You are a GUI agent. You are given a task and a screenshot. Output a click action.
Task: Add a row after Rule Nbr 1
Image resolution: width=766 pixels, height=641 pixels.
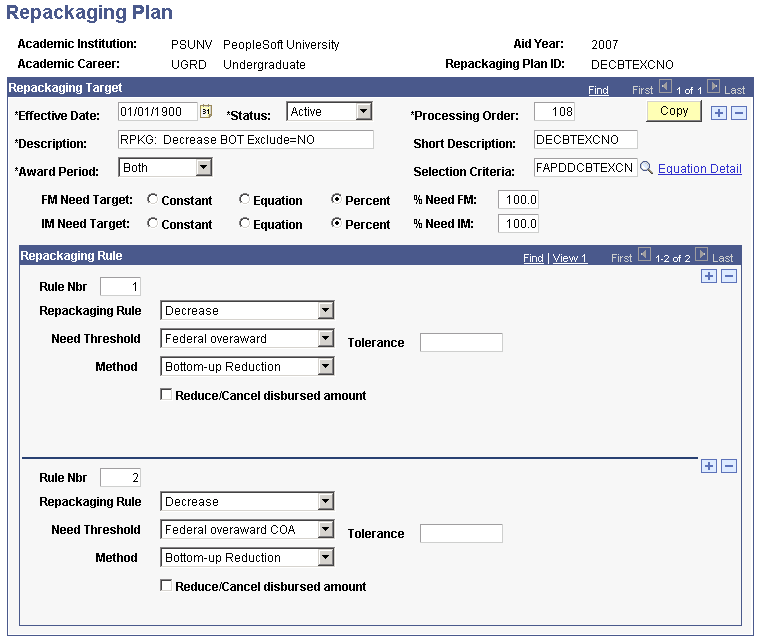[x=708, y=276]
